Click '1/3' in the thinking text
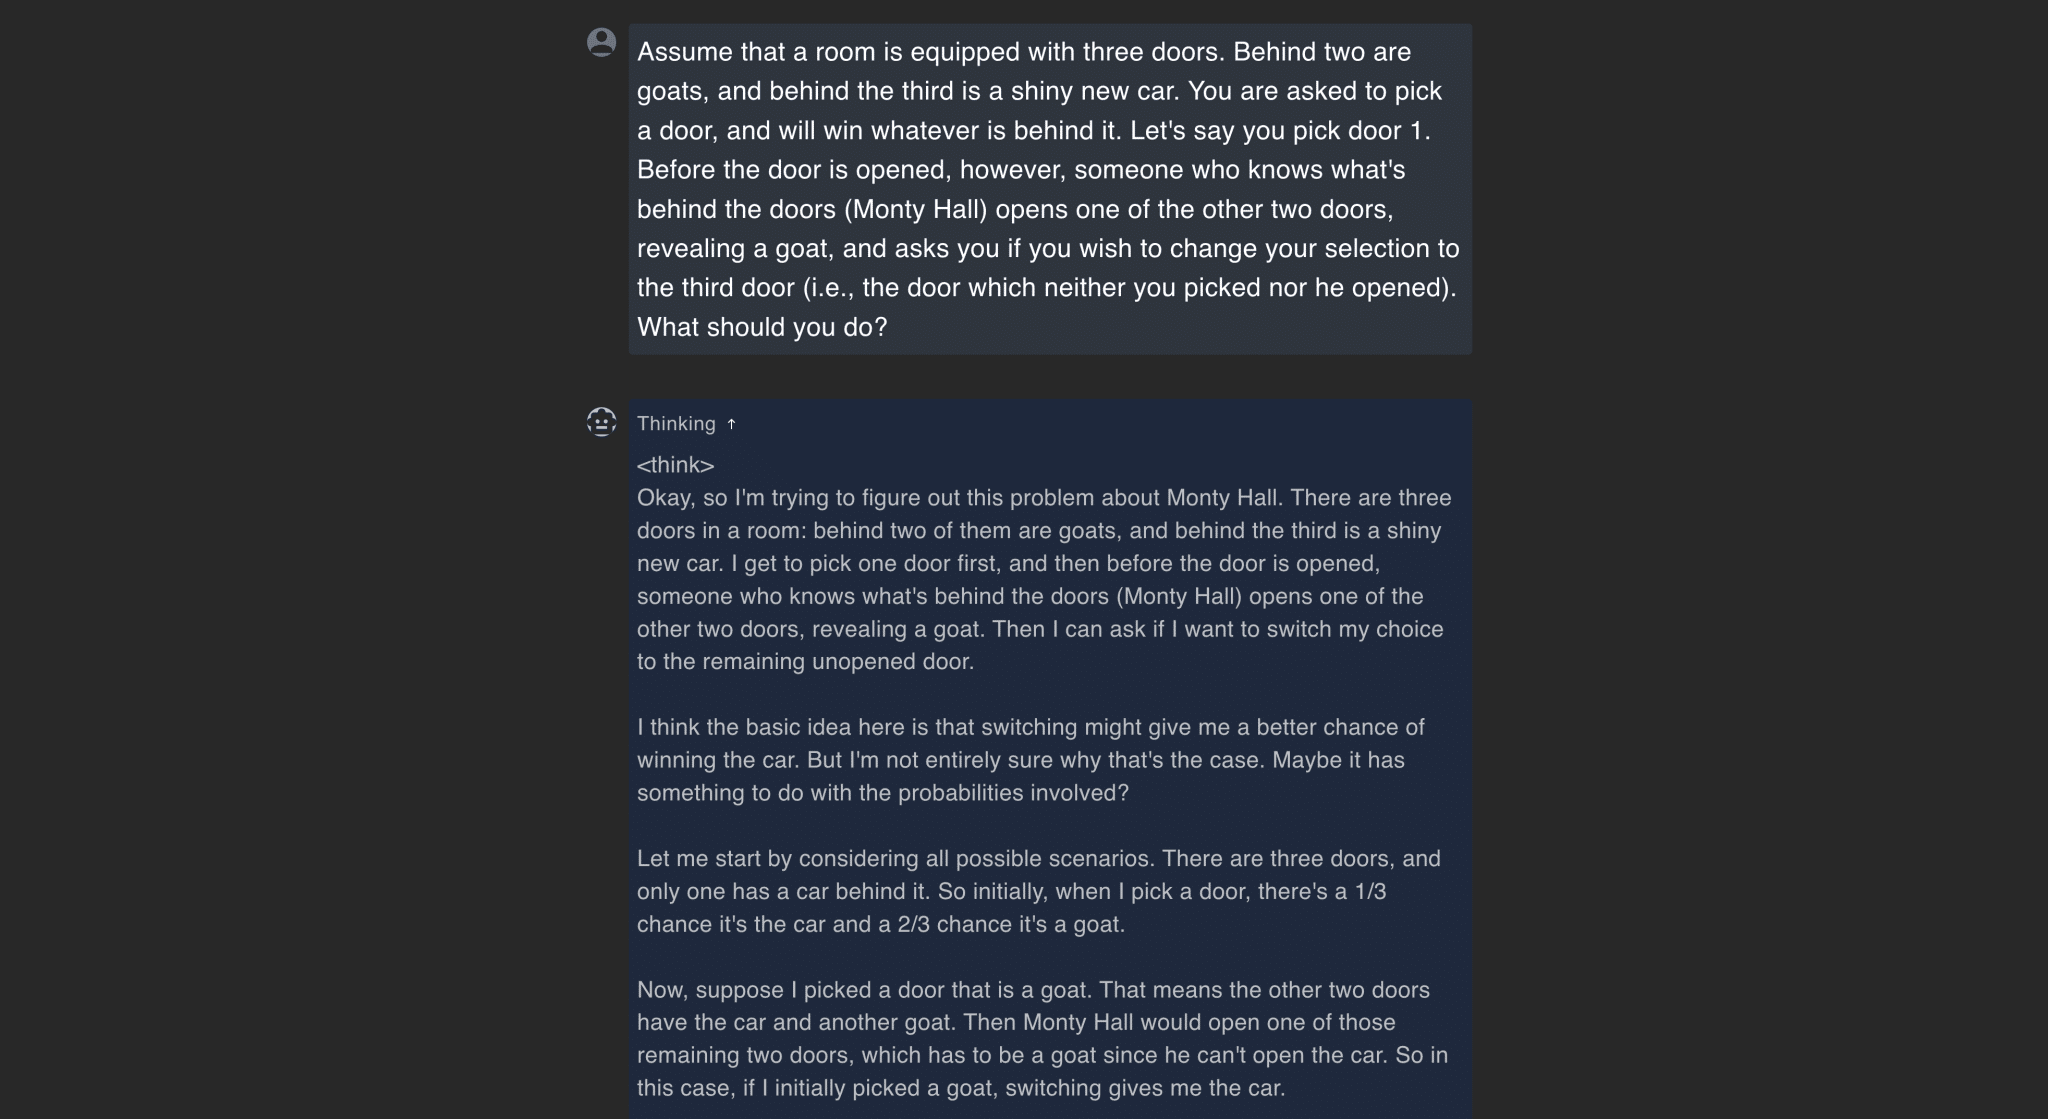The height and width of the screenshot is (1119, 2048). [x=1370, y=891]
